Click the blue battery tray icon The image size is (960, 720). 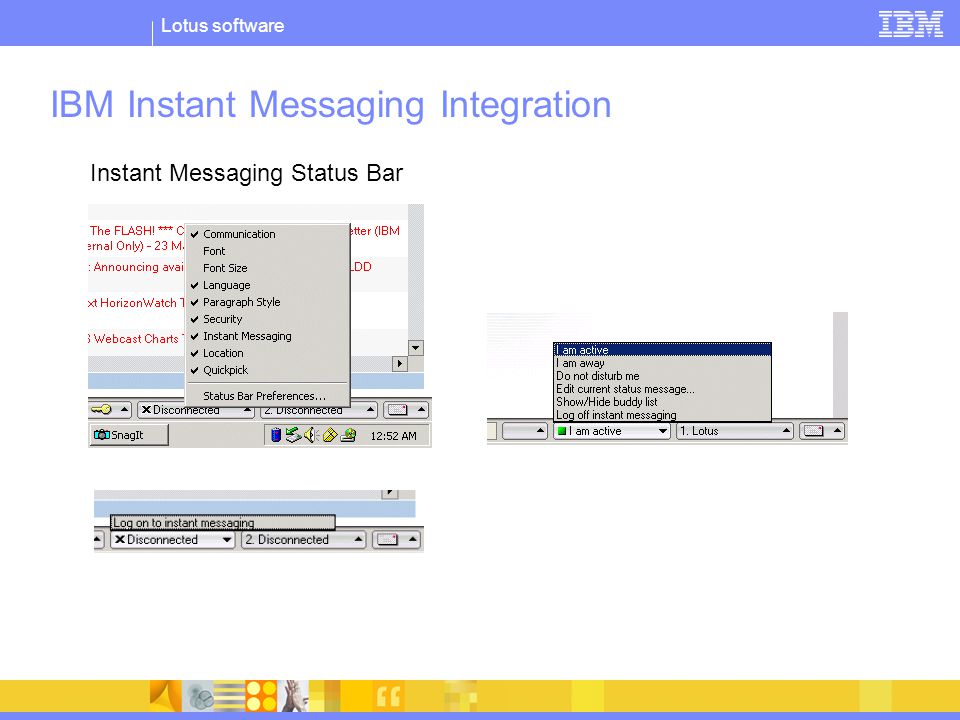[x=276, y=435]
